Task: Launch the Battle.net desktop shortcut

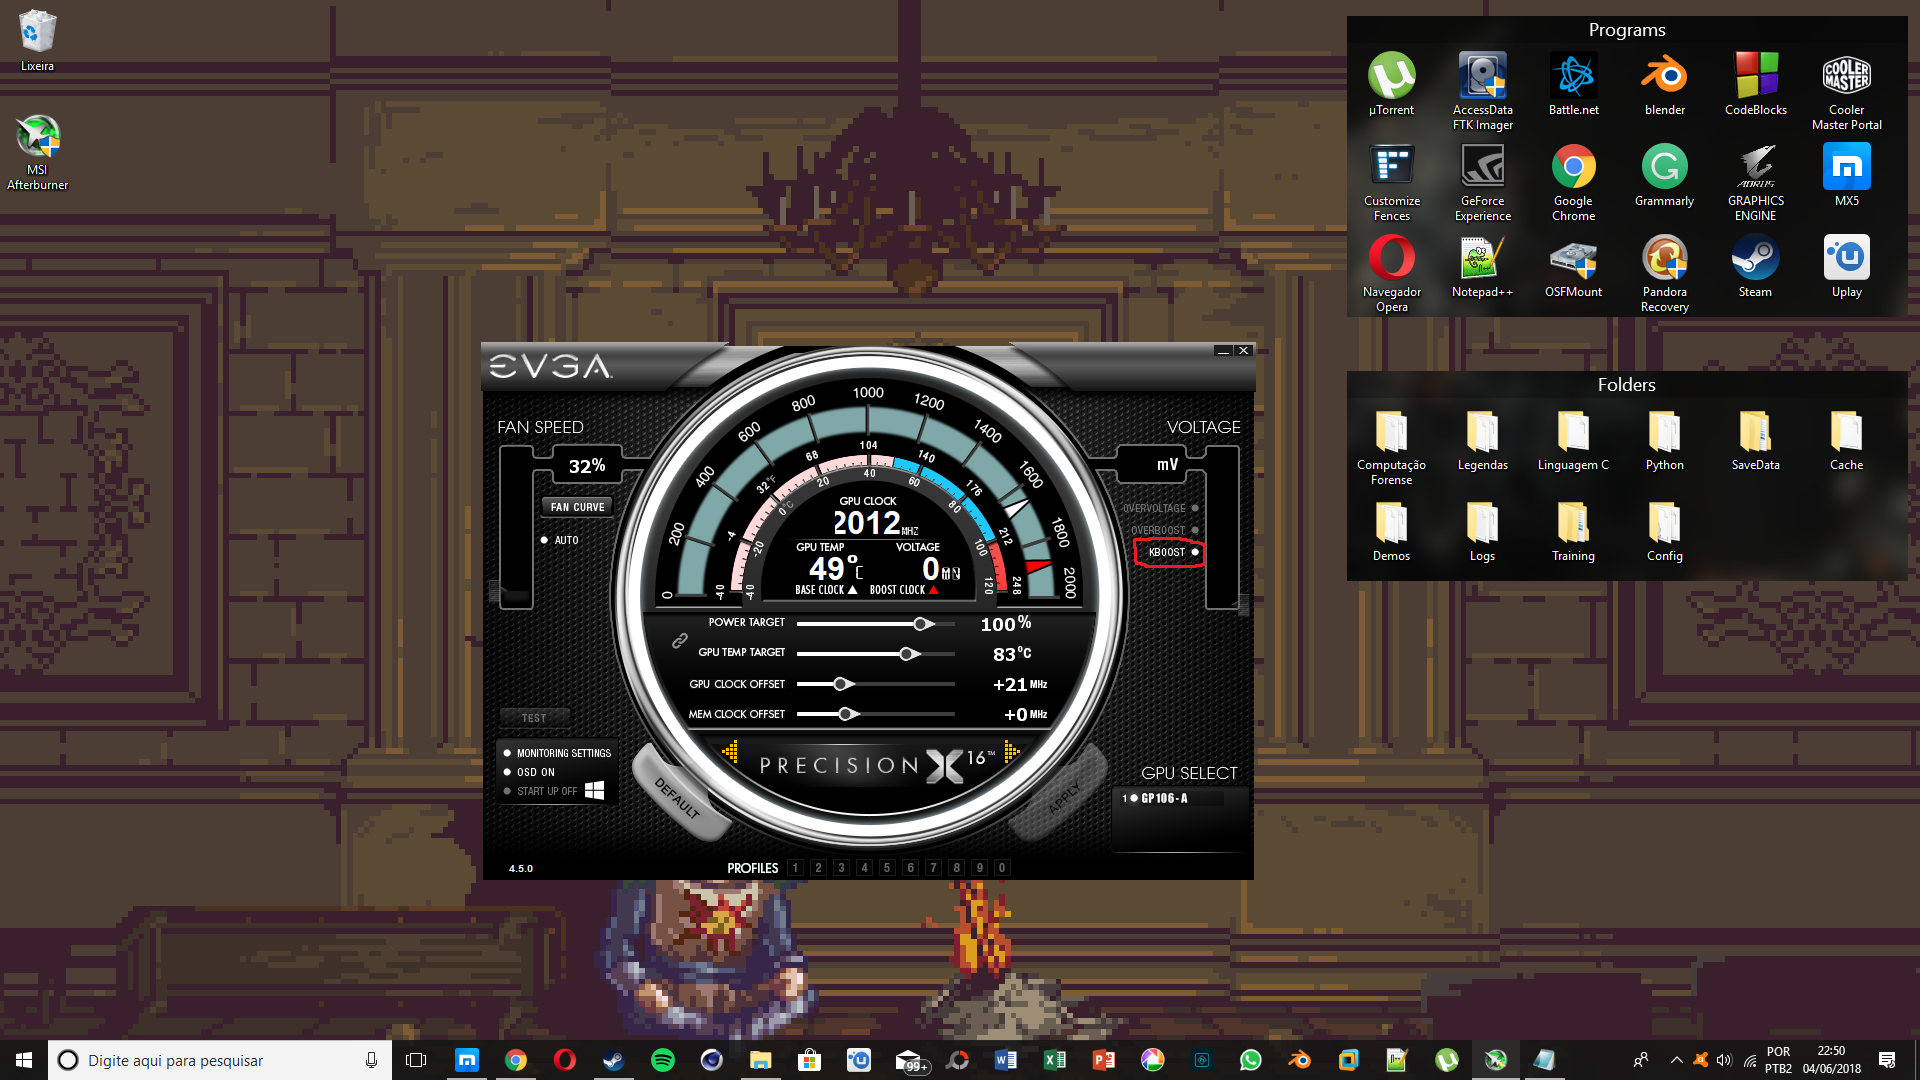Action: (x=1573, y=85)
